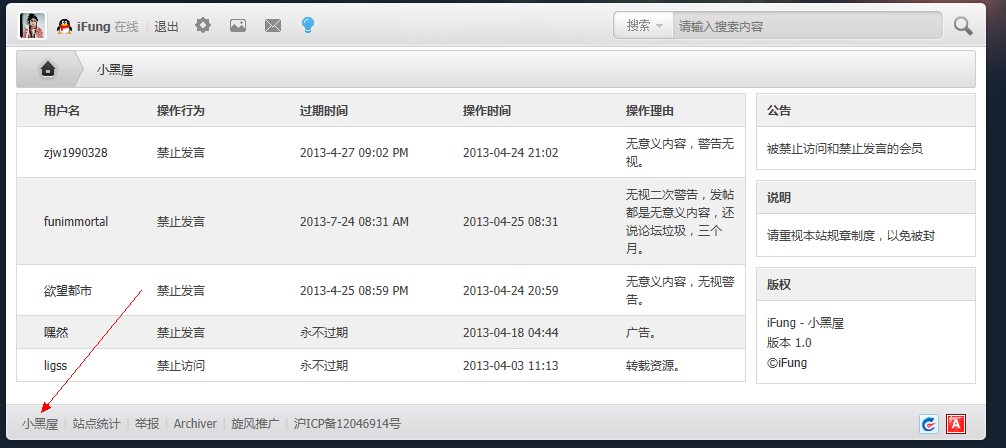This screenshot has width=1006, height=448.
Task: Click the 小黑屋 breadcrumb item
Action: [x=115, y=70]
